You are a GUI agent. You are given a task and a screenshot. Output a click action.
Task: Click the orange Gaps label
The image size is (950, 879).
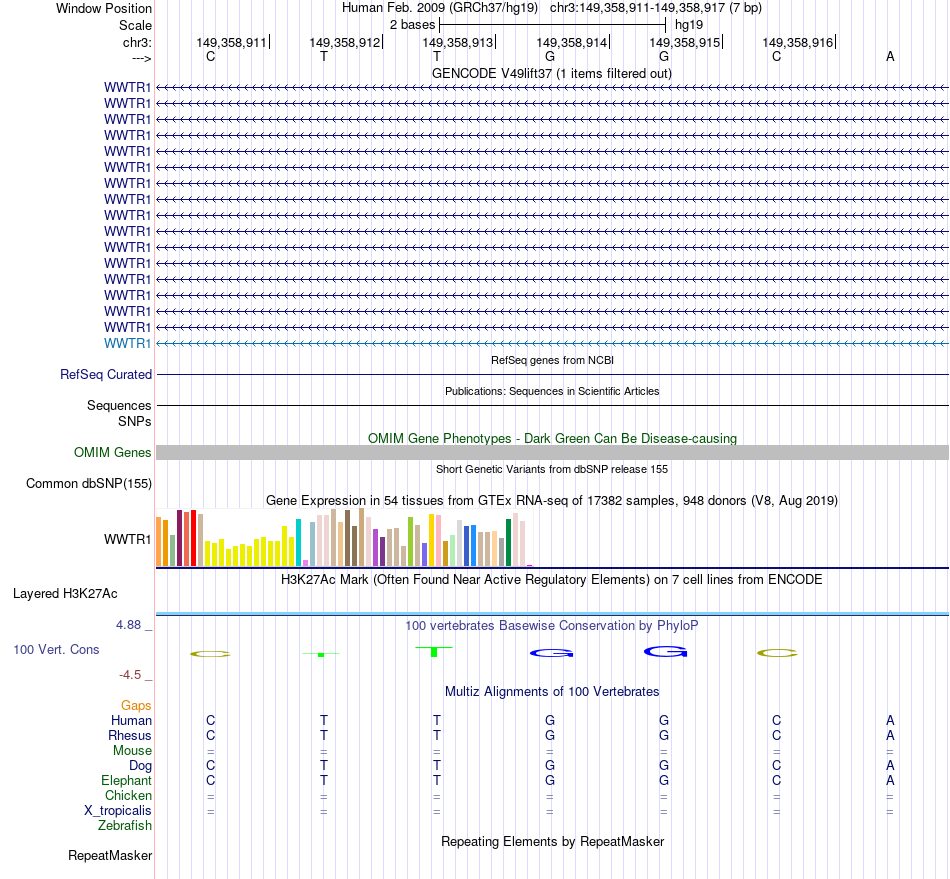pos(136,705)
